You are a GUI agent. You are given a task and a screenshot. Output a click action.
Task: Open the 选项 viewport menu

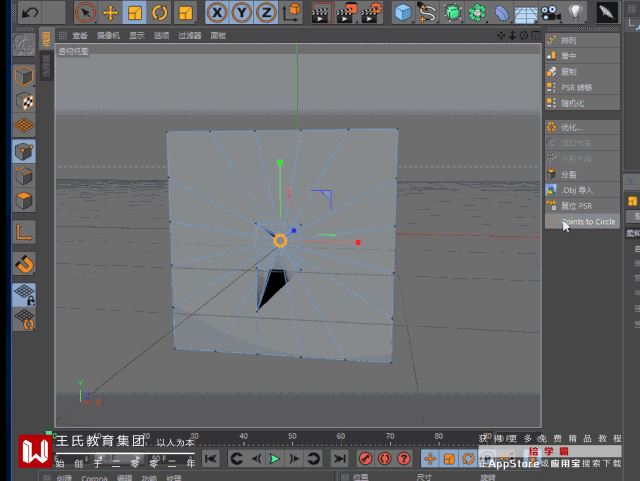[x=161, y=36]
